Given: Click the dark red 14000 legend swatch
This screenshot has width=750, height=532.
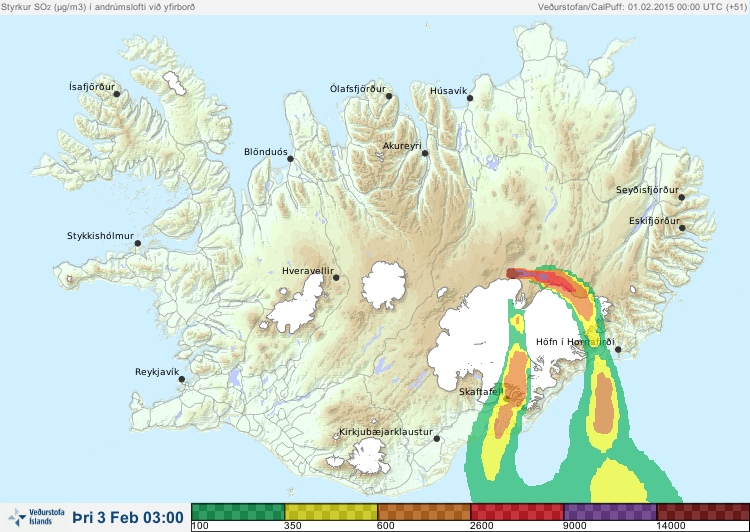Looking at the screenshot, I should click(x=703, y=512).
